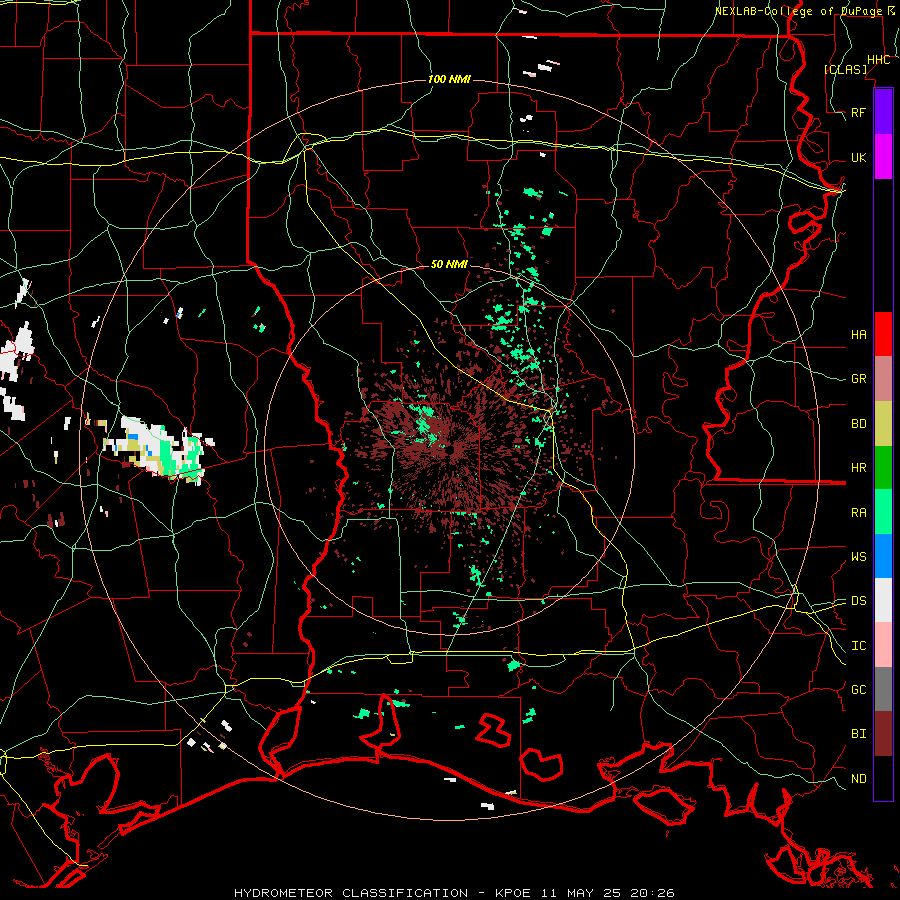This screenshot has width=900, height=900.
Task: Select the IC pink legend swatch
Action: [883, 645]
